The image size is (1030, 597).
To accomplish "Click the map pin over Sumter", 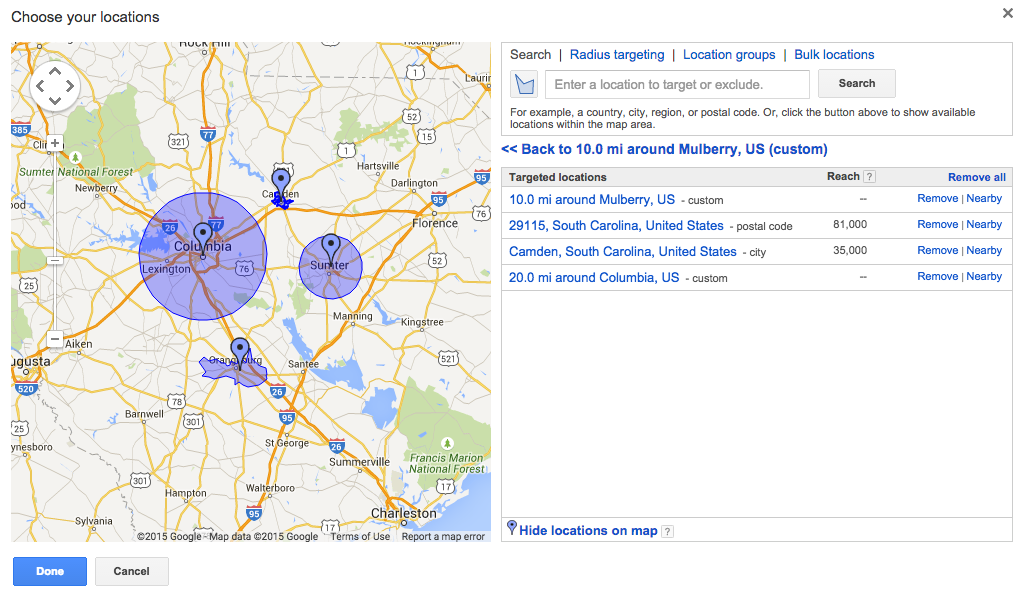I will 330,246.
